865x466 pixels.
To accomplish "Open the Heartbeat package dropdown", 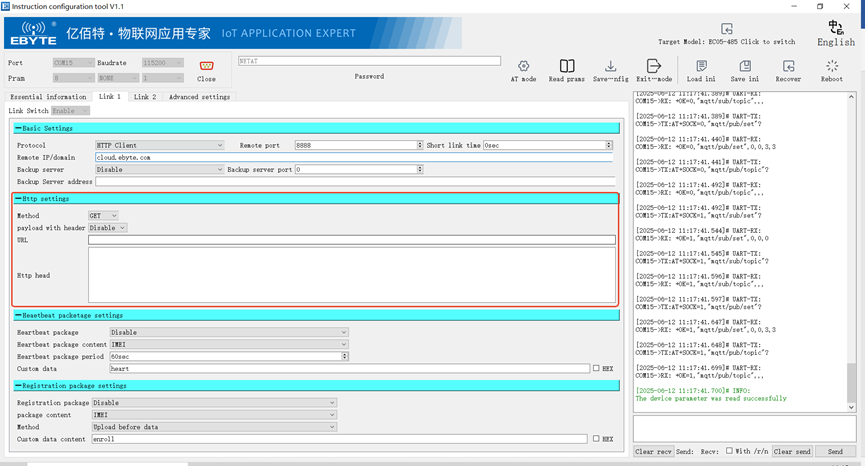I will pyautogui.click(x=229, y=333).
